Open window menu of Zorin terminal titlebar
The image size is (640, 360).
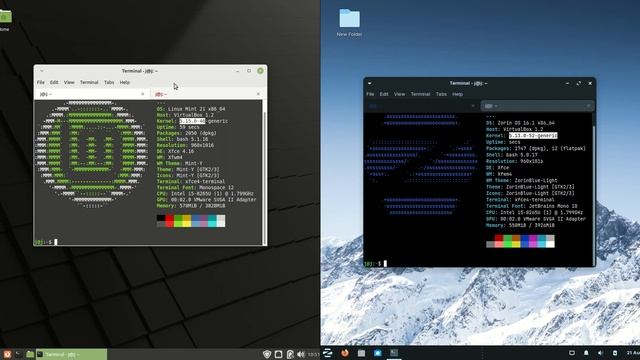370,83
